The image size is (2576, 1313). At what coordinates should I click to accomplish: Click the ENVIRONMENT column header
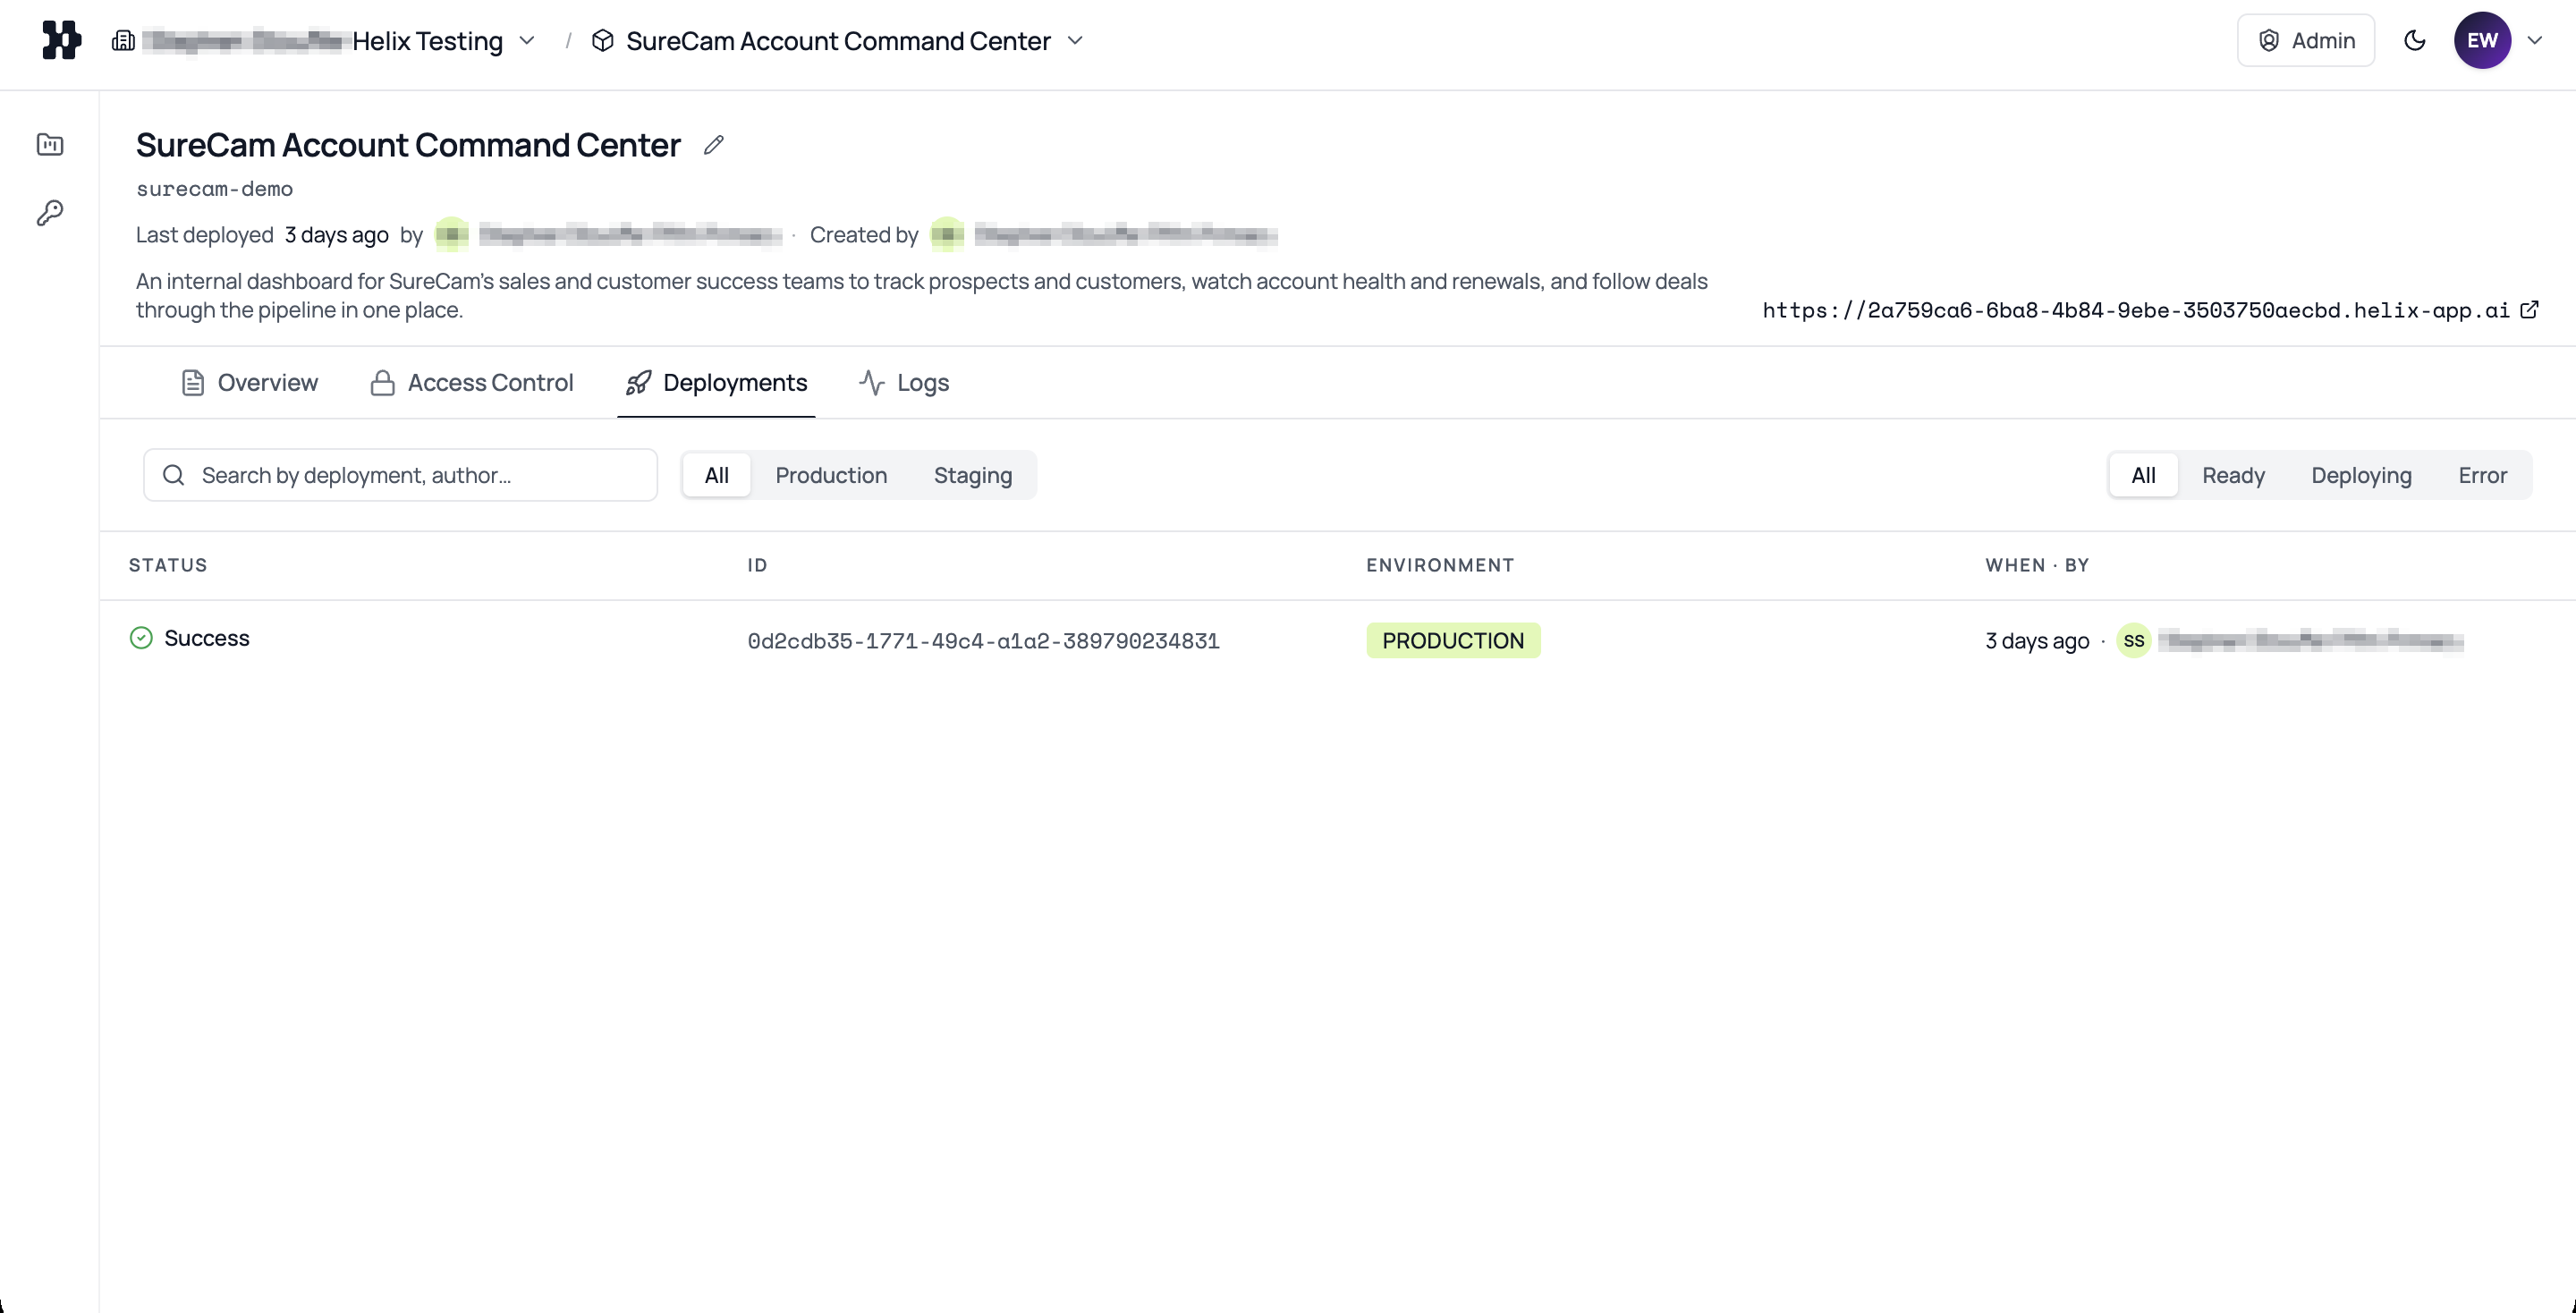[x=1440, y=565]
